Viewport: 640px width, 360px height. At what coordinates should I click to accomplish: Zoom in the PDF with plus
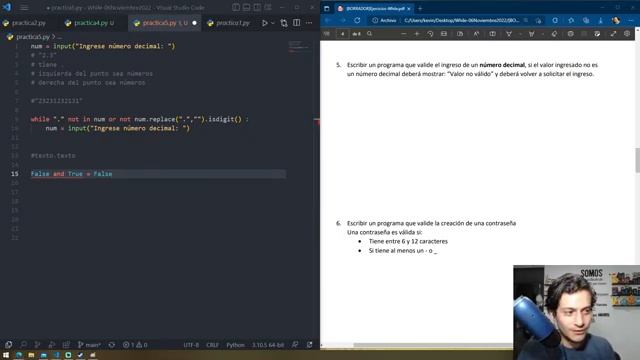point(417,34)
